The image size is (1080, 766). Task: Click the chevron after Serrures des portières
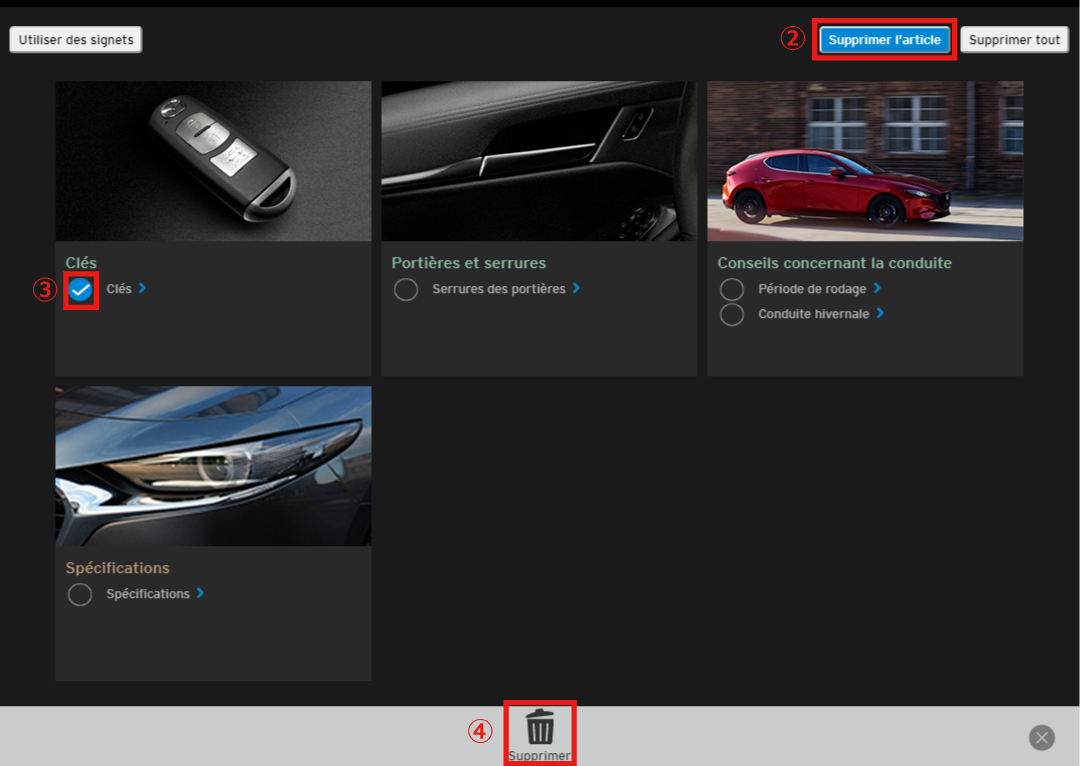[576, 288]
